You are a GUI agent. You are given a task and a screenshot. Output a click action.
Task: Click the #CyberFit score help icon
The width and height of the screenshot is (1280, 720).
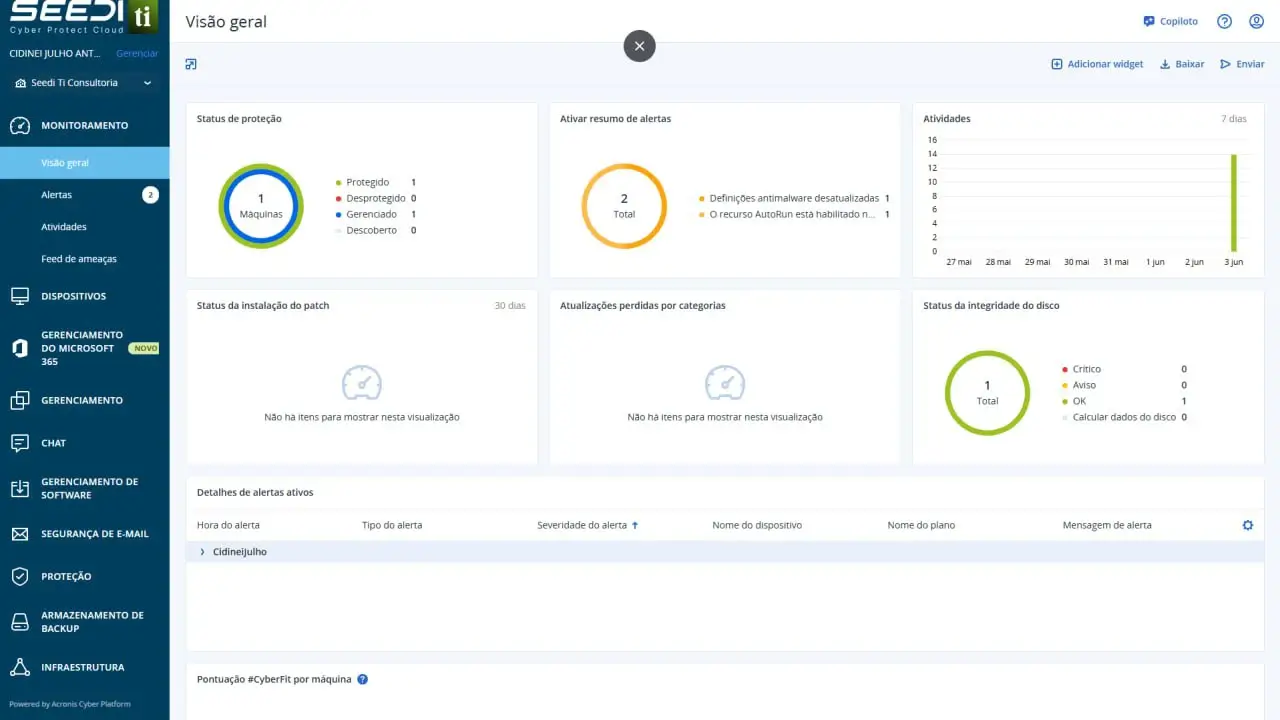363,679
